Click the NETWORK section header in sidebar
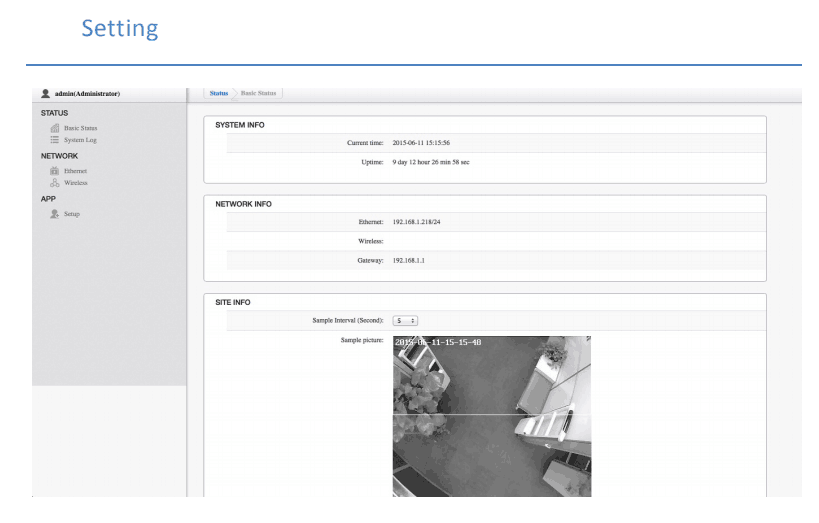 coord(59,156)
